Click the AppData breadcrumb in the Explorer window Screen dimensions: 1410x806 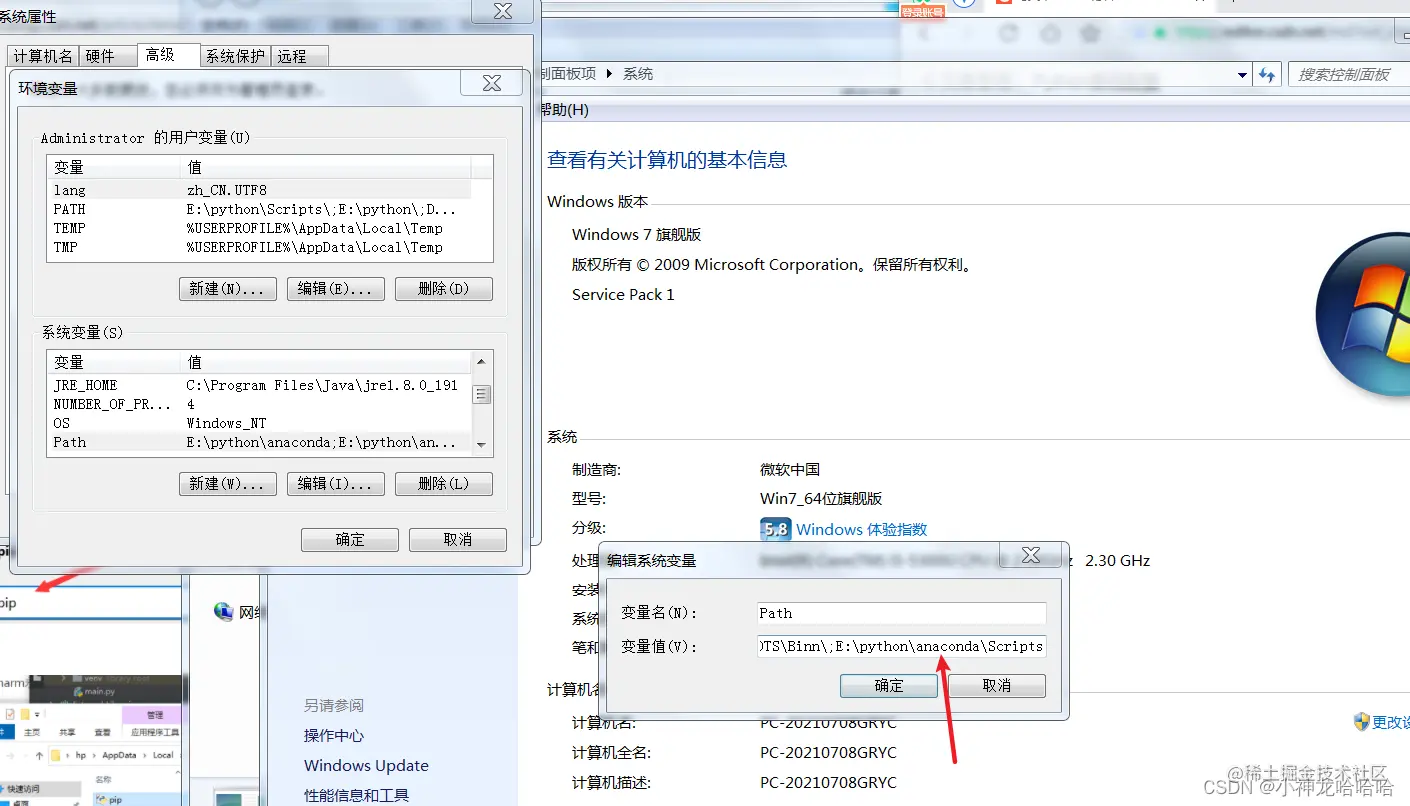pos(119,756)
